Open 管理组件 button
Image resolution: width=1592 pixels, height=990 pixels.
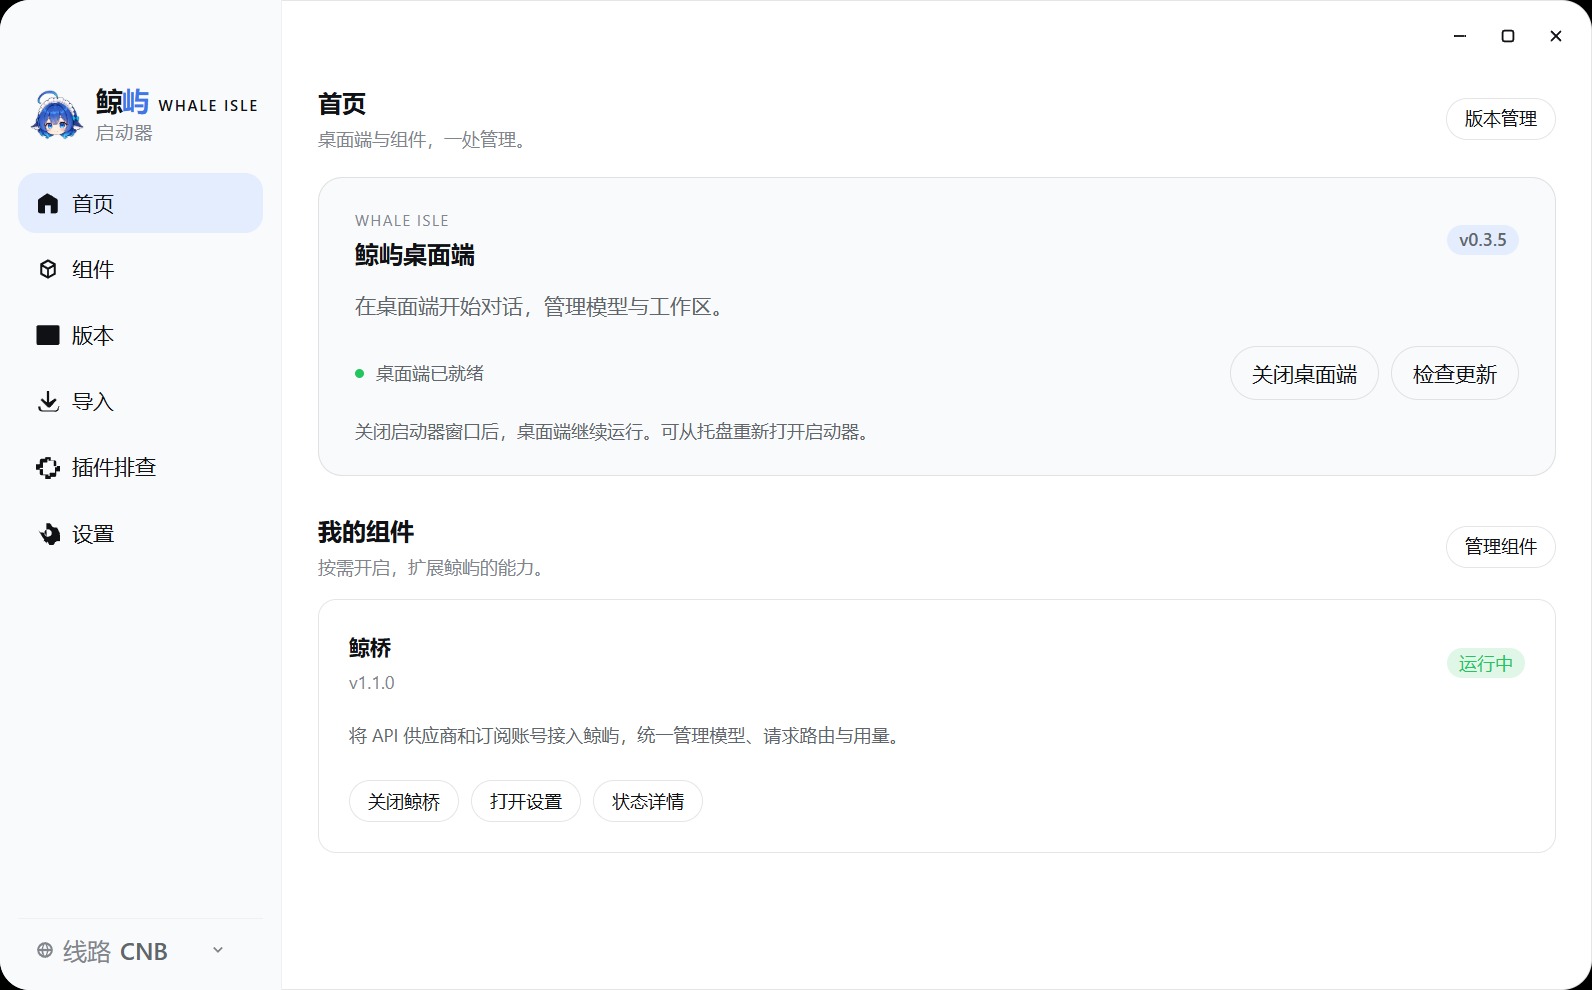(x=1500, y=547)
